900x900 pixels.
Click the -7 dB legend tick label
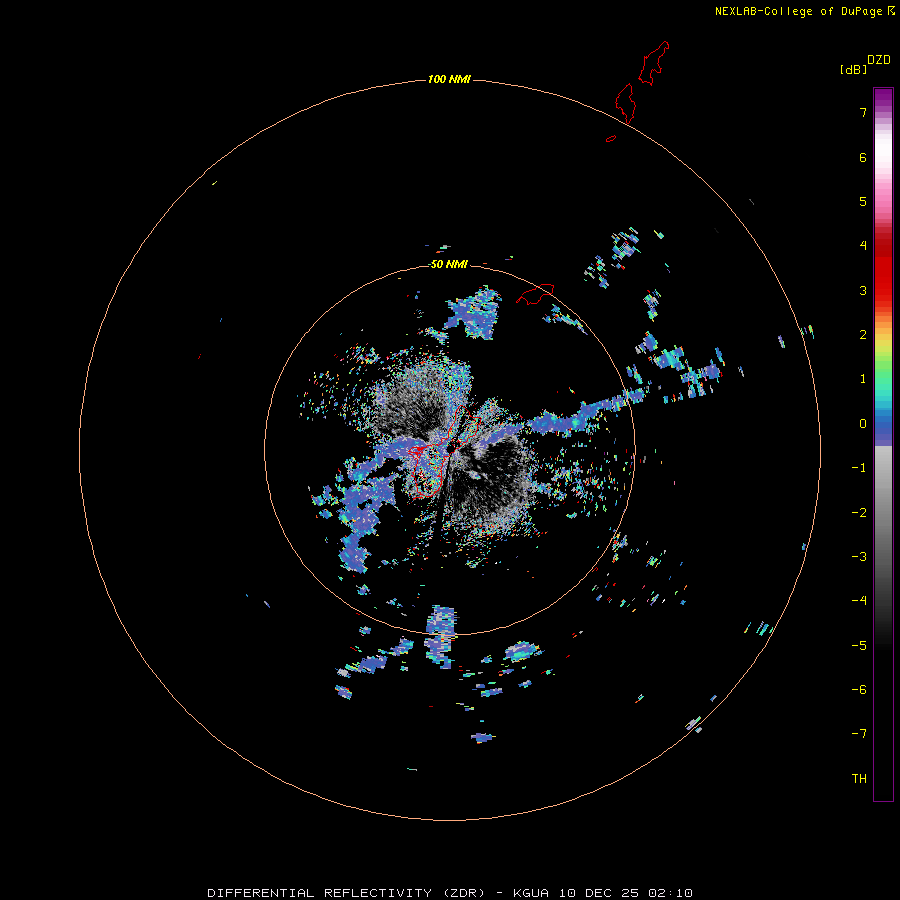859,734
